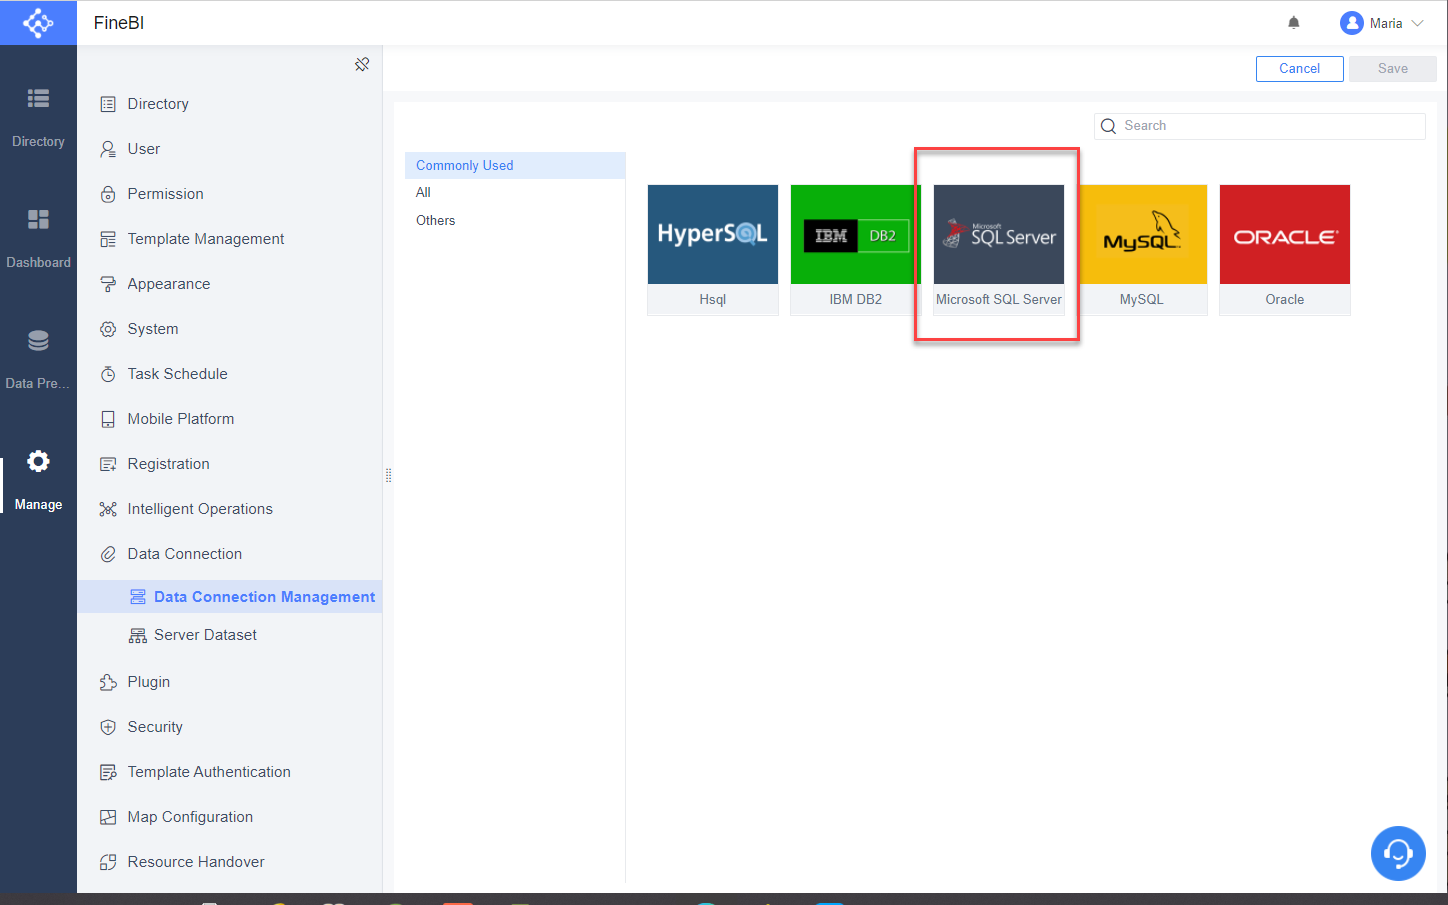
Task: Click inside the database search field
Action: point(1259,125)
